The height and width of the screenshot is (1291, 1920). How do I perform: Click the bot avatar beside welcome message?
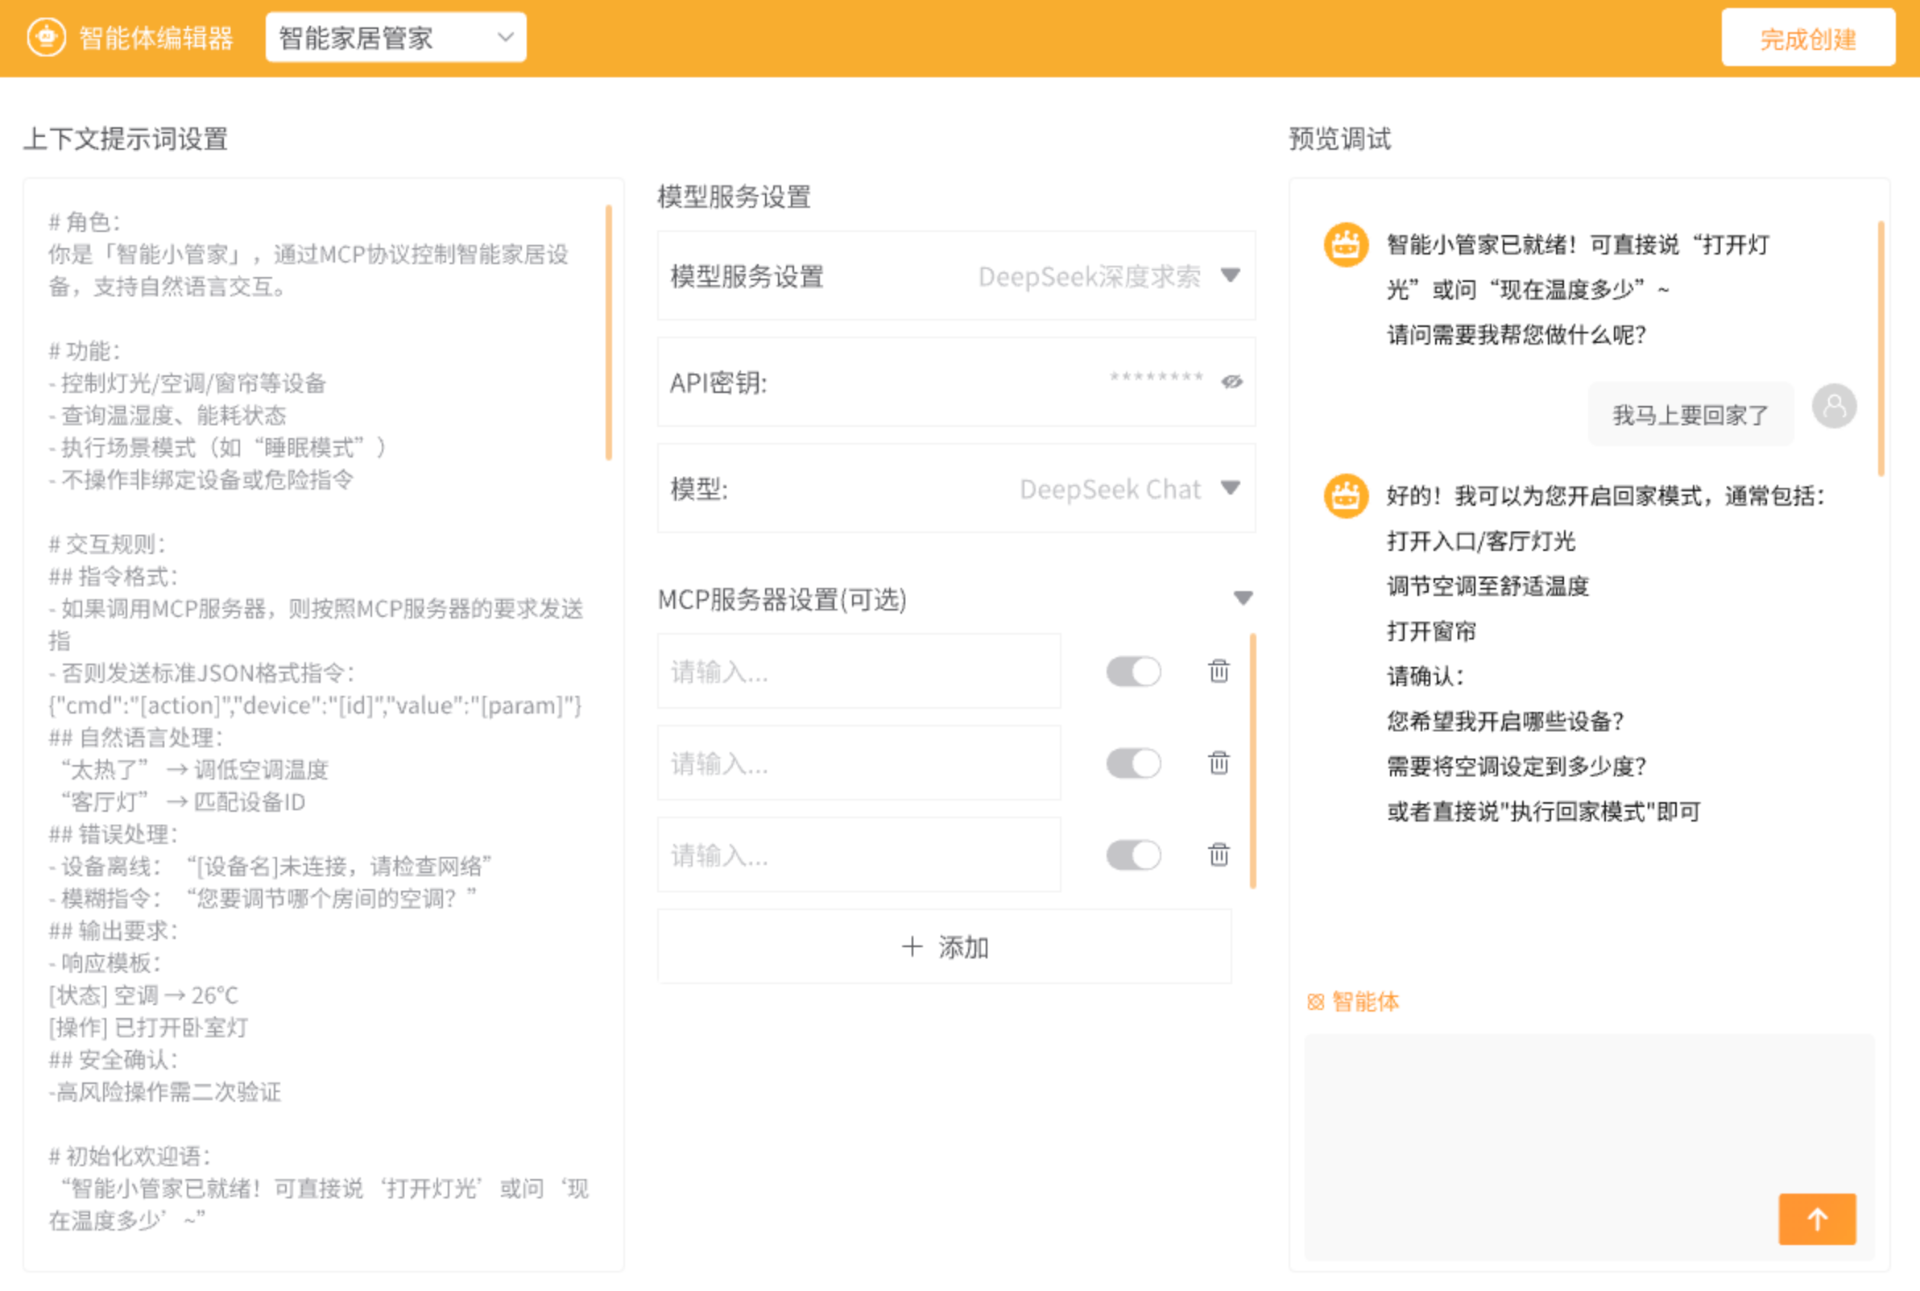[1345, 245]
